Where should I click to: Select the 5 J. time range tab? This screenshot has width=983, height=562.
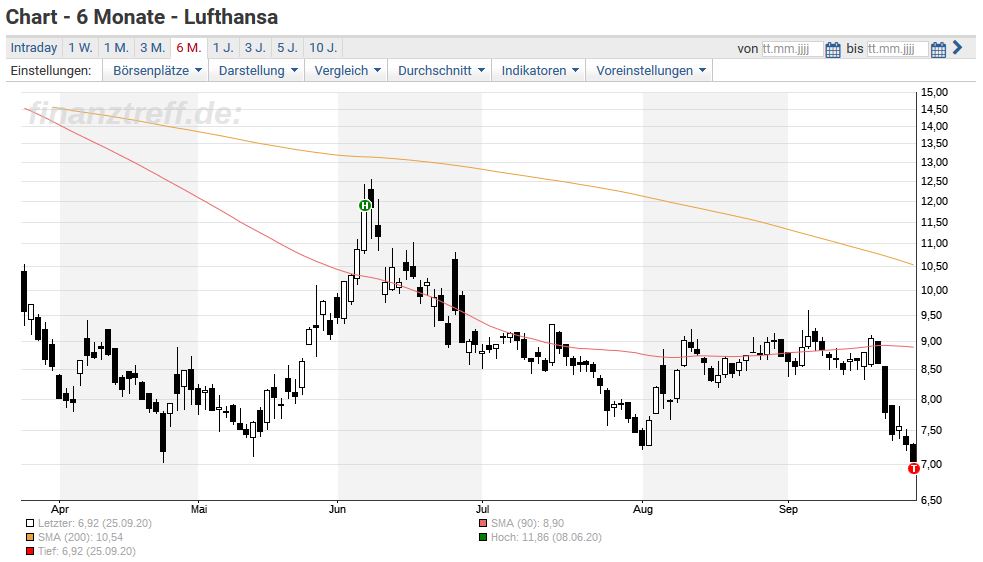coord(287,48)
